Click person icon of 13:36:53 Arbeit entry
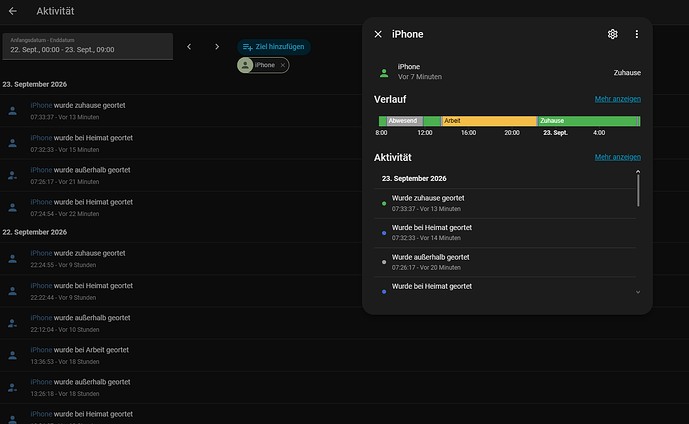The height and width of the screenshot is (424, 689). tap(13, 355)
